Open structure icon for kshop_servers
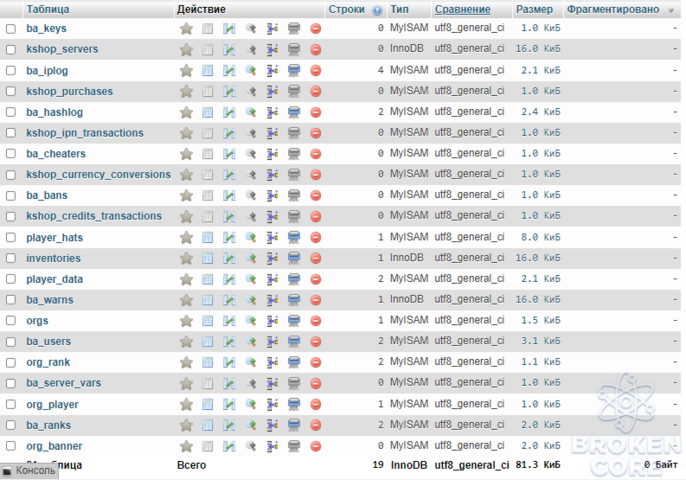This screenshot has width=686, height=480. [x=229, y=49]
